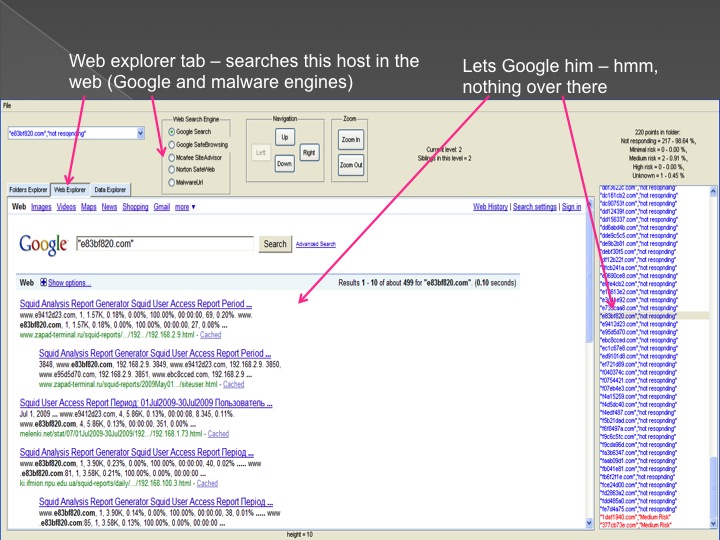Click the Up navigation button
Image resolution: width=720 pixels, height=540 pixels.
tap(285, 137)
